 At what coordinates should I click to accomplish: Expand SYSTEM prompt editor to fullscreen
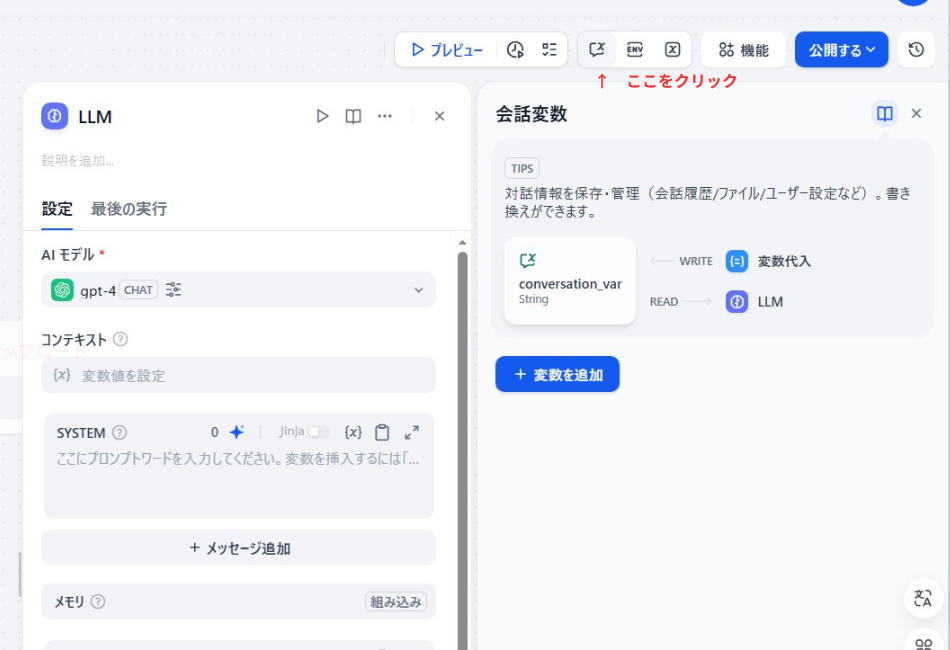[x=412, y=432]
